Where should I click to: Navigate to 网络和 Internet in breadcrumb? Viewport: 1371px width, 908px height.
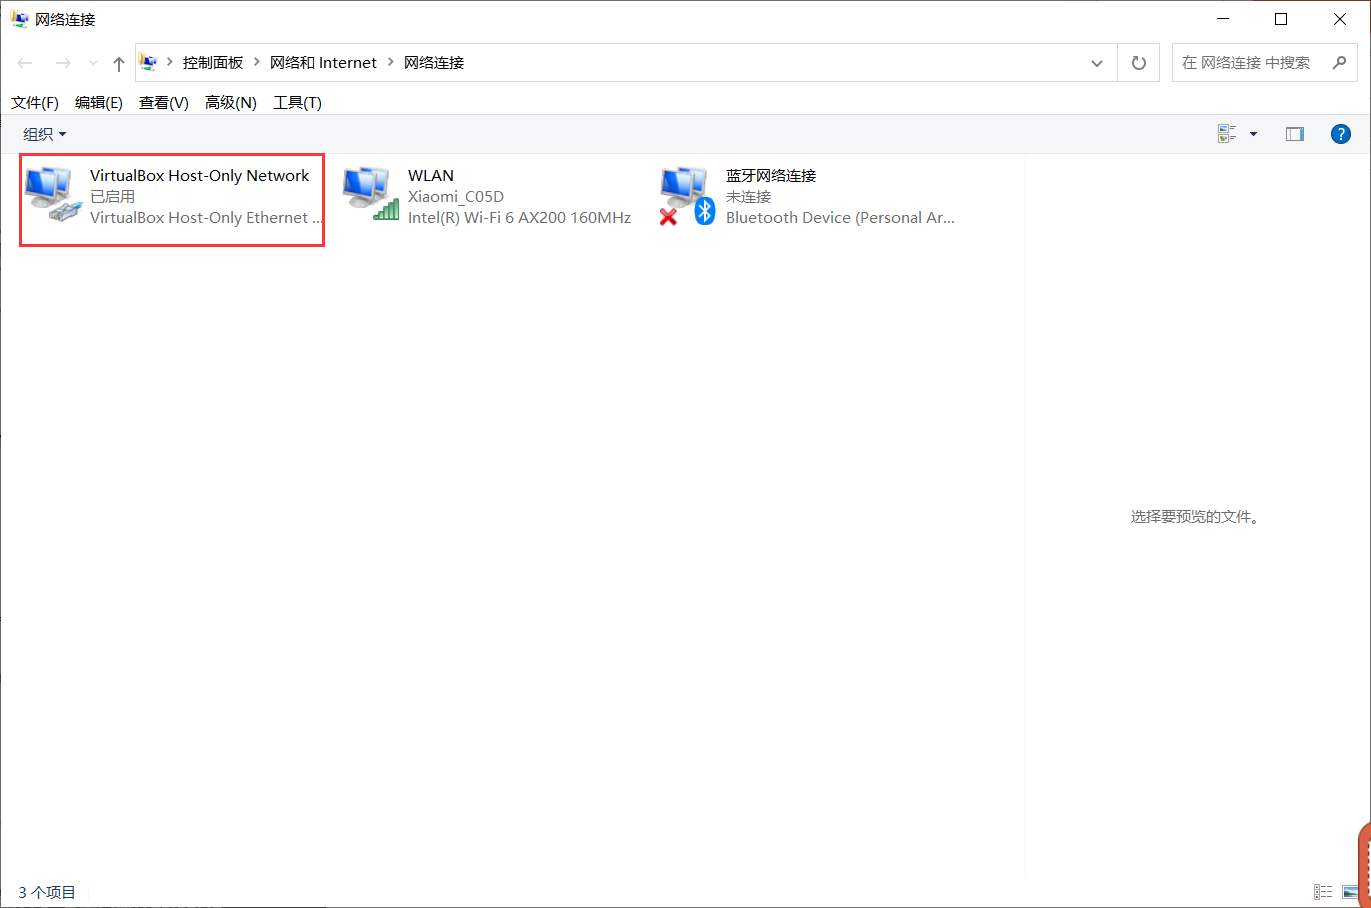tap(323, 62)
